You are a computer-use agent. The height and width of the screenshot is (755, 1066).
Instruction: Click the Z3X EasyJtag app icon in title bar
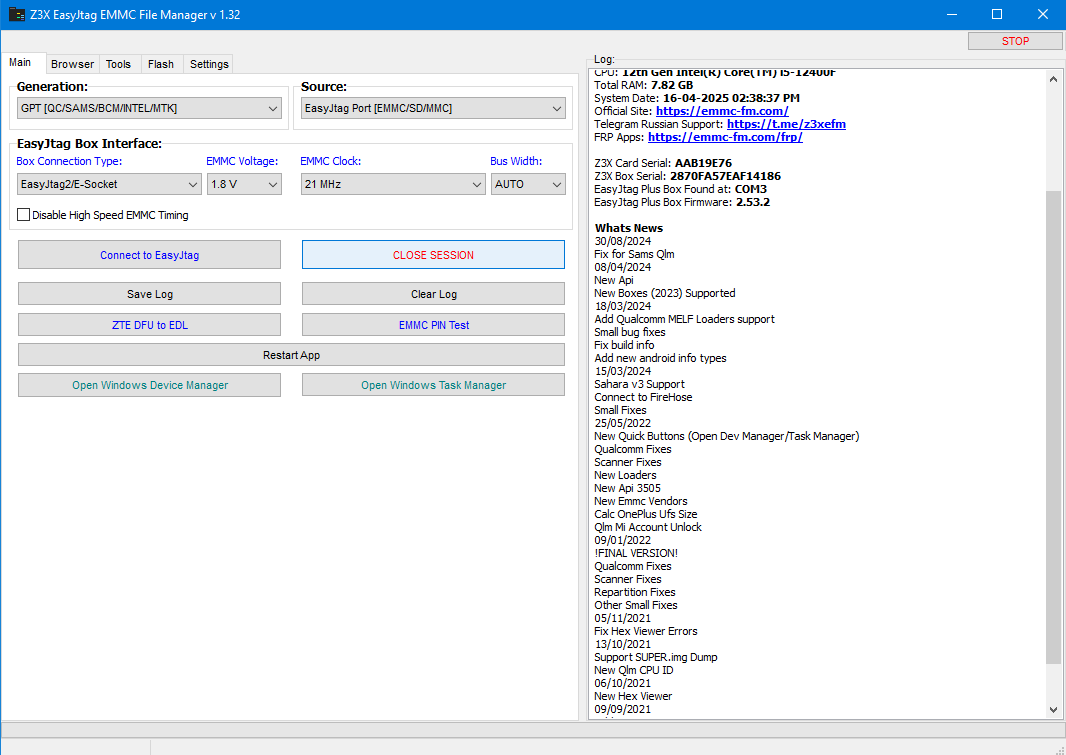point(17,14)
